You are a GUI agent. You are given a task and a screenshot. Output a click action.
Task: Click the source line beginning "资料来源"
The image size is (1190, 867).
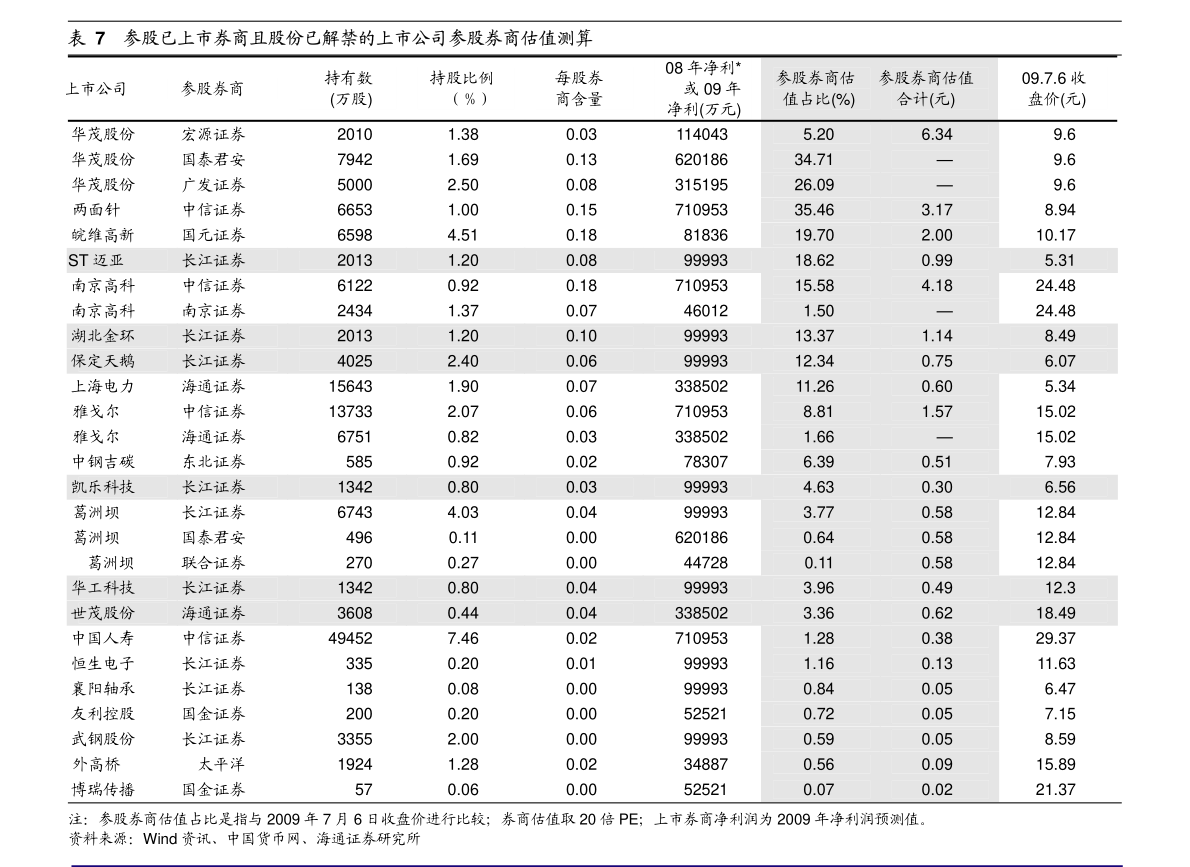[x=244, y=839]
